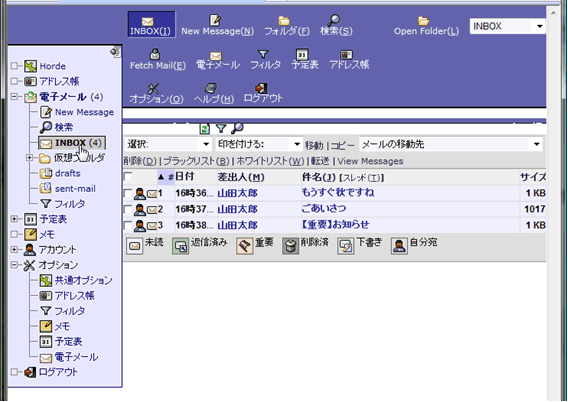Open アドレス帳 icon in the toolbar

click(349, 59)
